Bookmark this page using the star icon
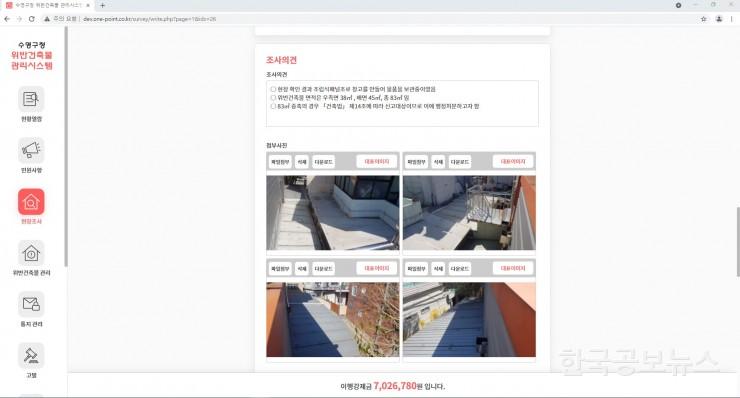 point(703,19)
